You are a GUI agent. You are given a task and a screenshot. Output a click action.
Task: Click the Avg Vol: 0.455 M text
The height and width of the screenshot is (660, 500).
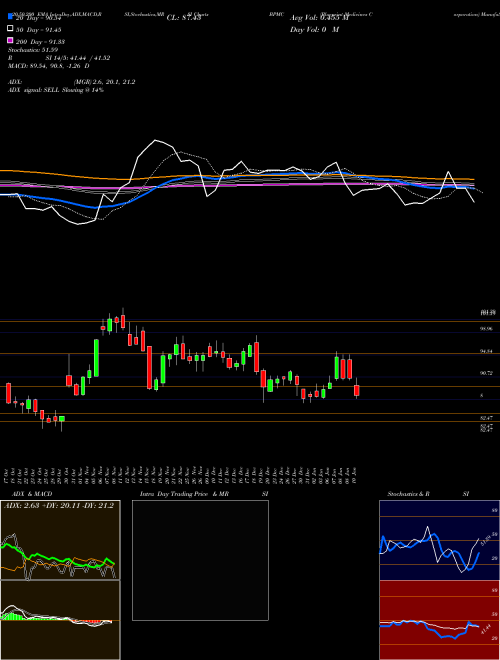click(x=319, y=18)
